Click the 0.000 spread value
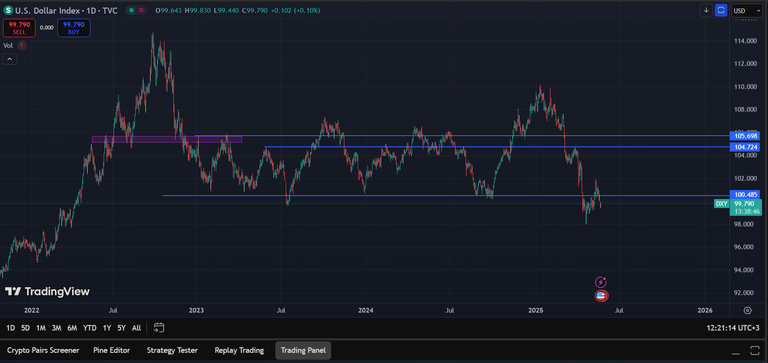The height and width of the screenshot is (363, 768). coord(47,28)
